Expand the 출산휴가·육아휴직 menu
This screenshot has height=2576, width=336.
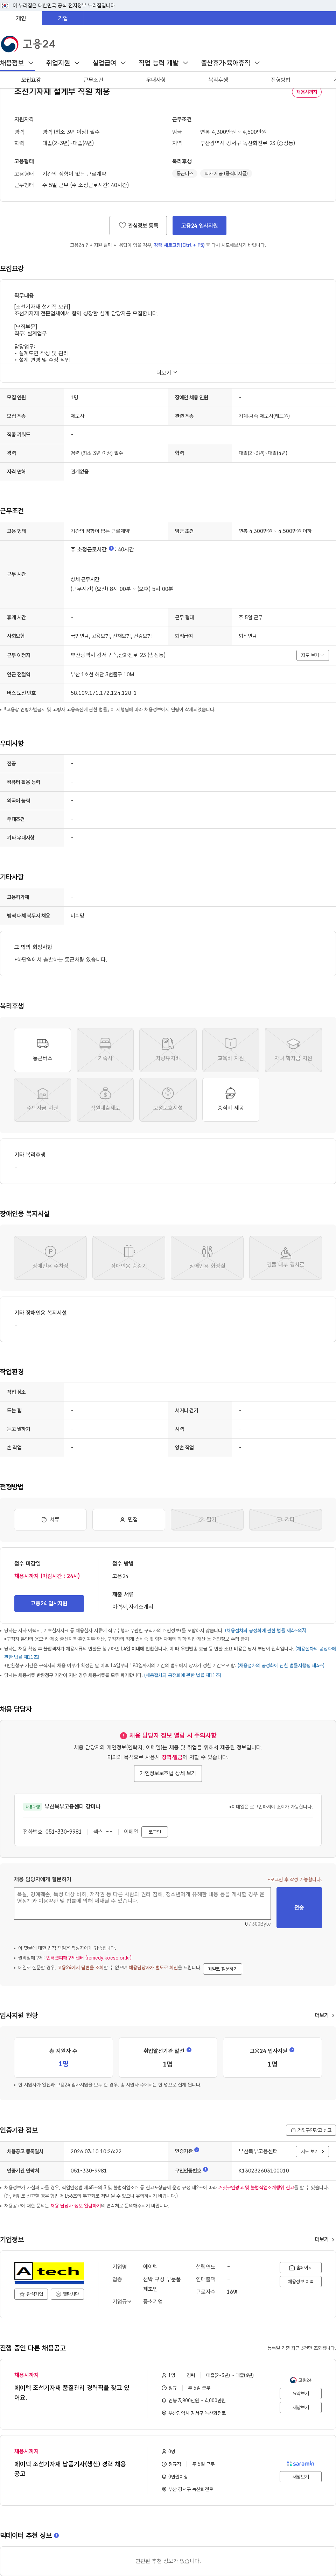(230, 63)
